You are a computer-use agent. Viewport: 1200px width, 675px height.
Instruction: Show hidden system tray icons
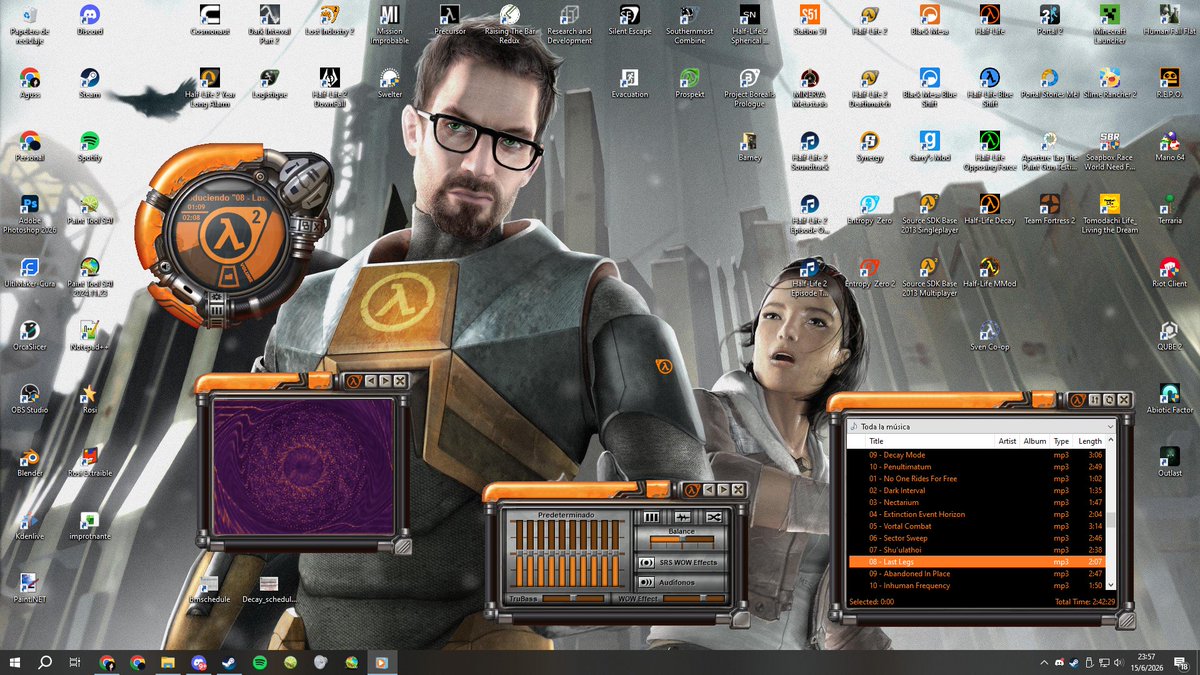pos(1045,662)
